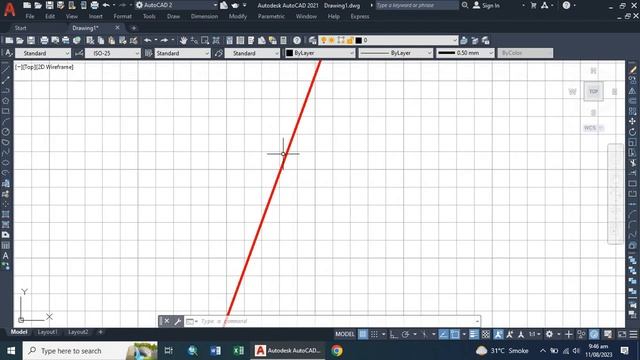
Task: Click the Redo arrow in Standard toolbar
Action: point(164,40)
